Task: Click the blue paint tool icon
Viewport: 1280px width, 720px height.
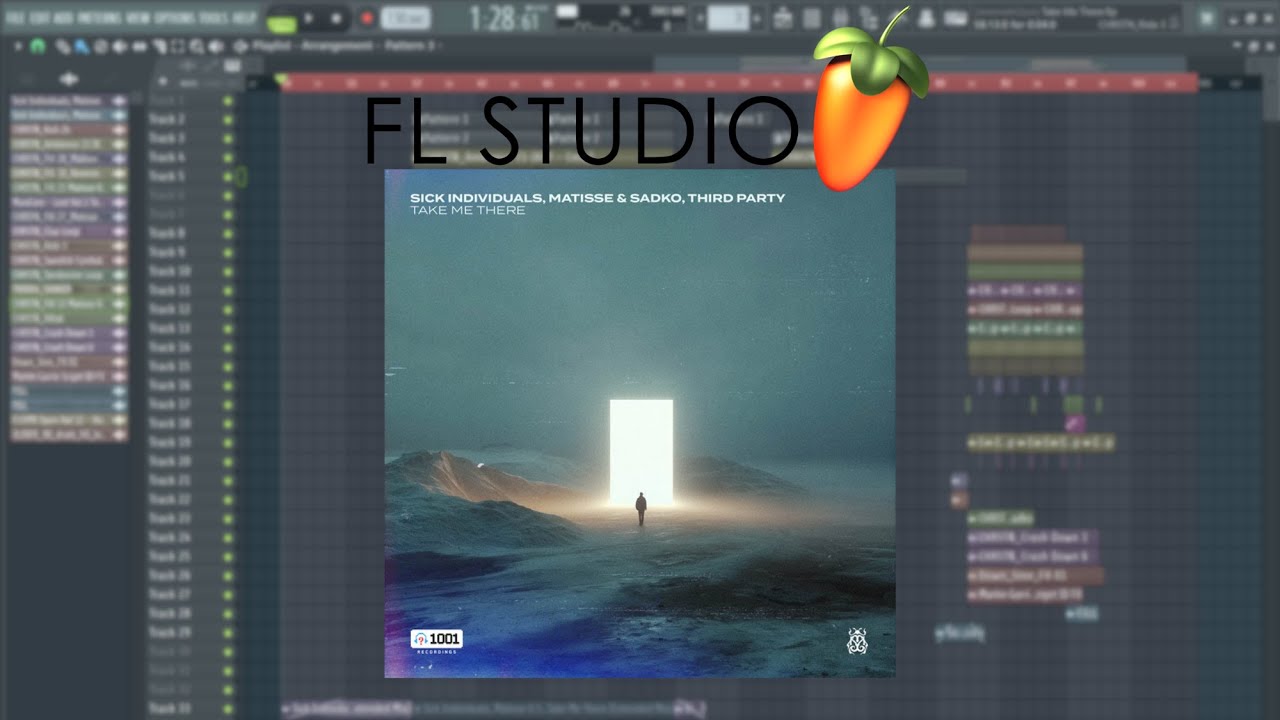Action: 80,46
